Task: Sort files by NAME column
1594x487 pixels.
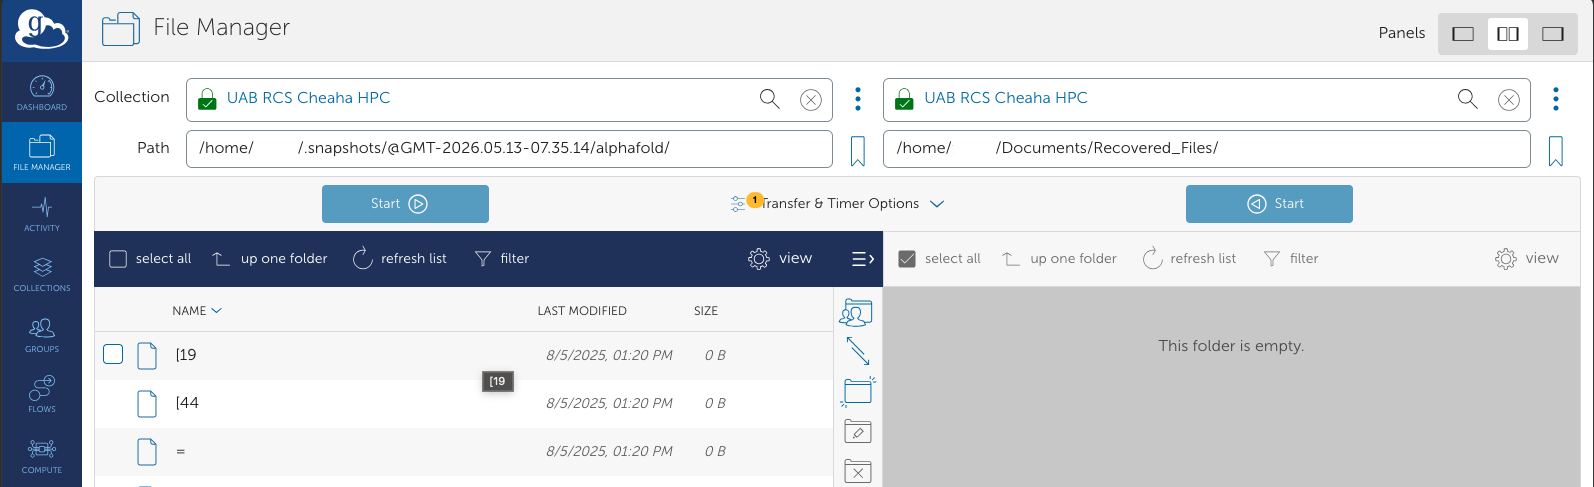Action: coord(197,311)
